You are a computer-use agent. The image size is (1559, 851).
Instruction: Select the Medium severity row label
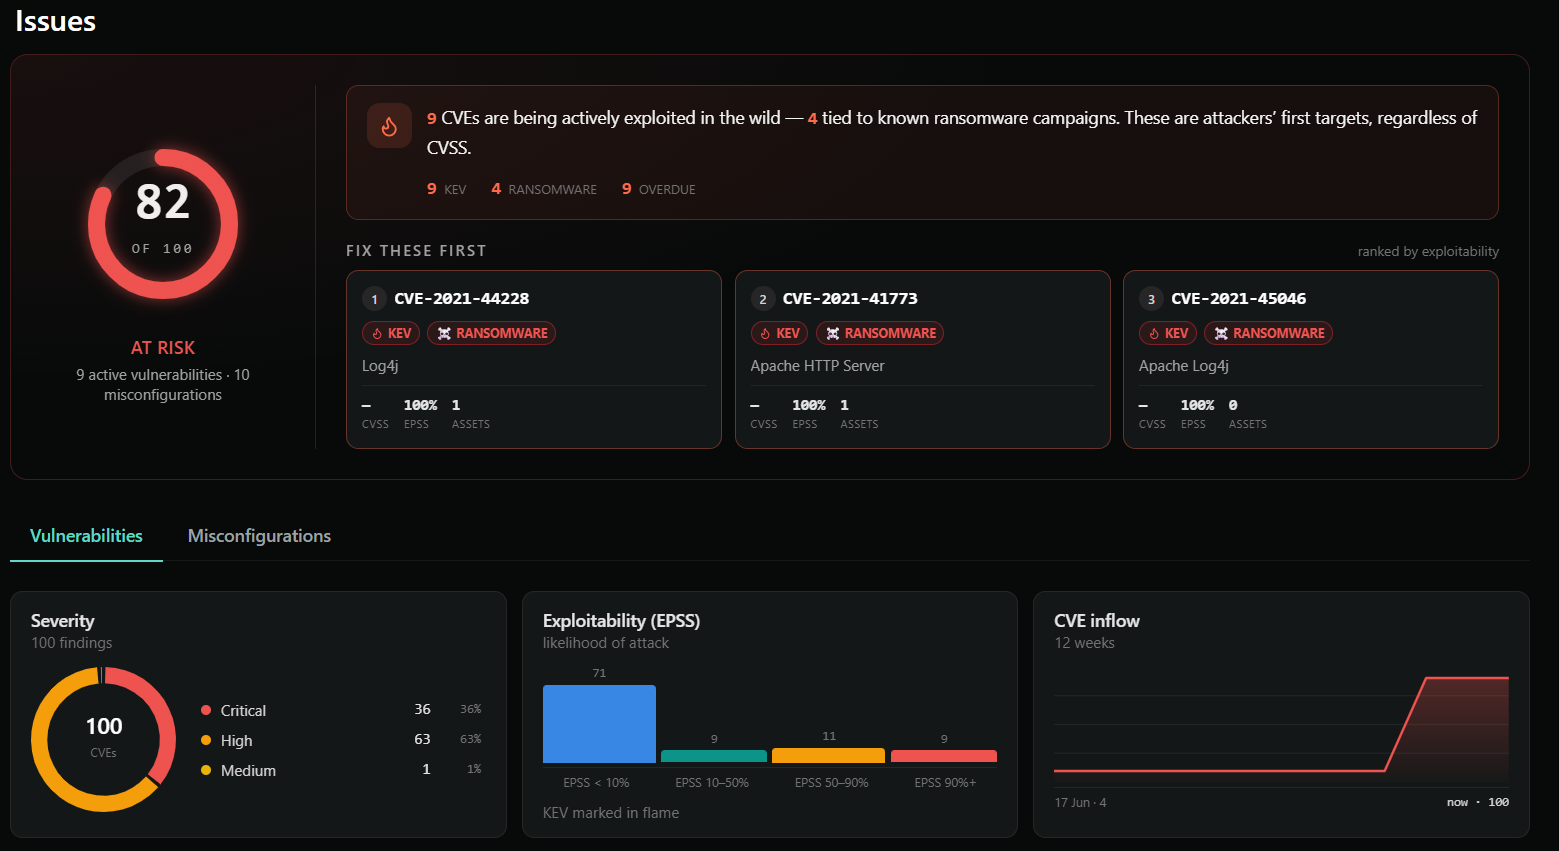[x=248, y=771]
